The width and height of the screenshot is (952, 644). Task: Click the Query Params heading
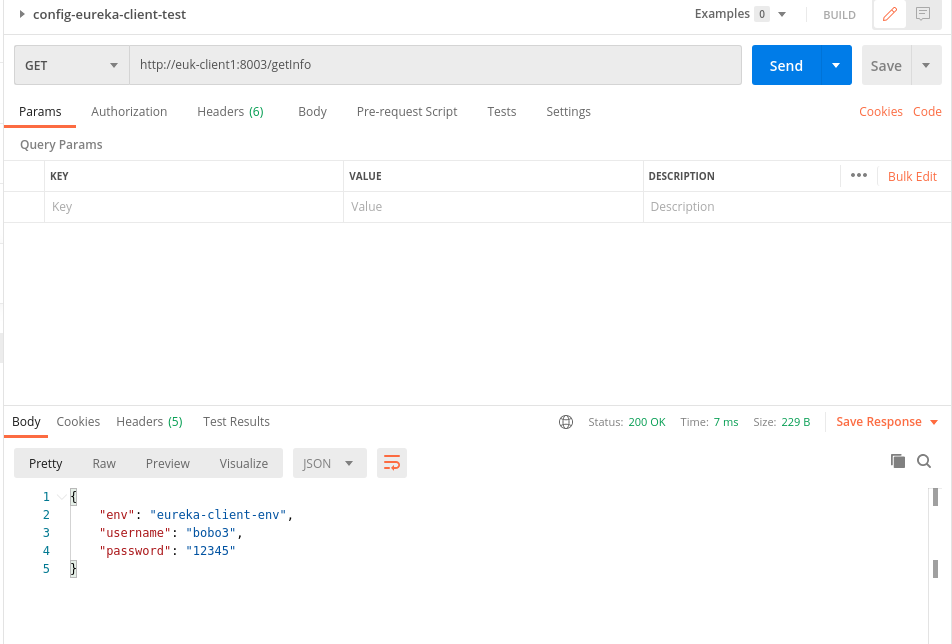pyautogui.click(x=61, y=144)
